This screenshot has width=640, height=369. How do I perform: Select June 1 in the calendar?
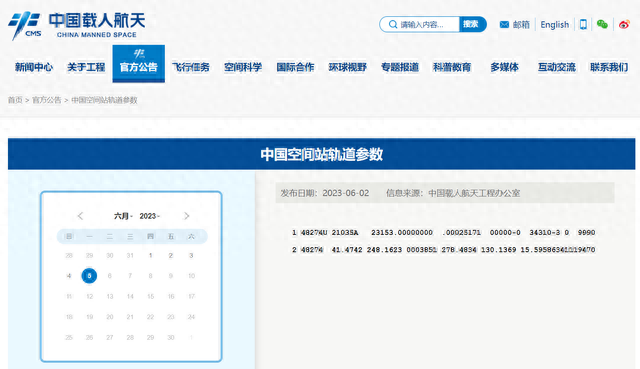(150, 256)
